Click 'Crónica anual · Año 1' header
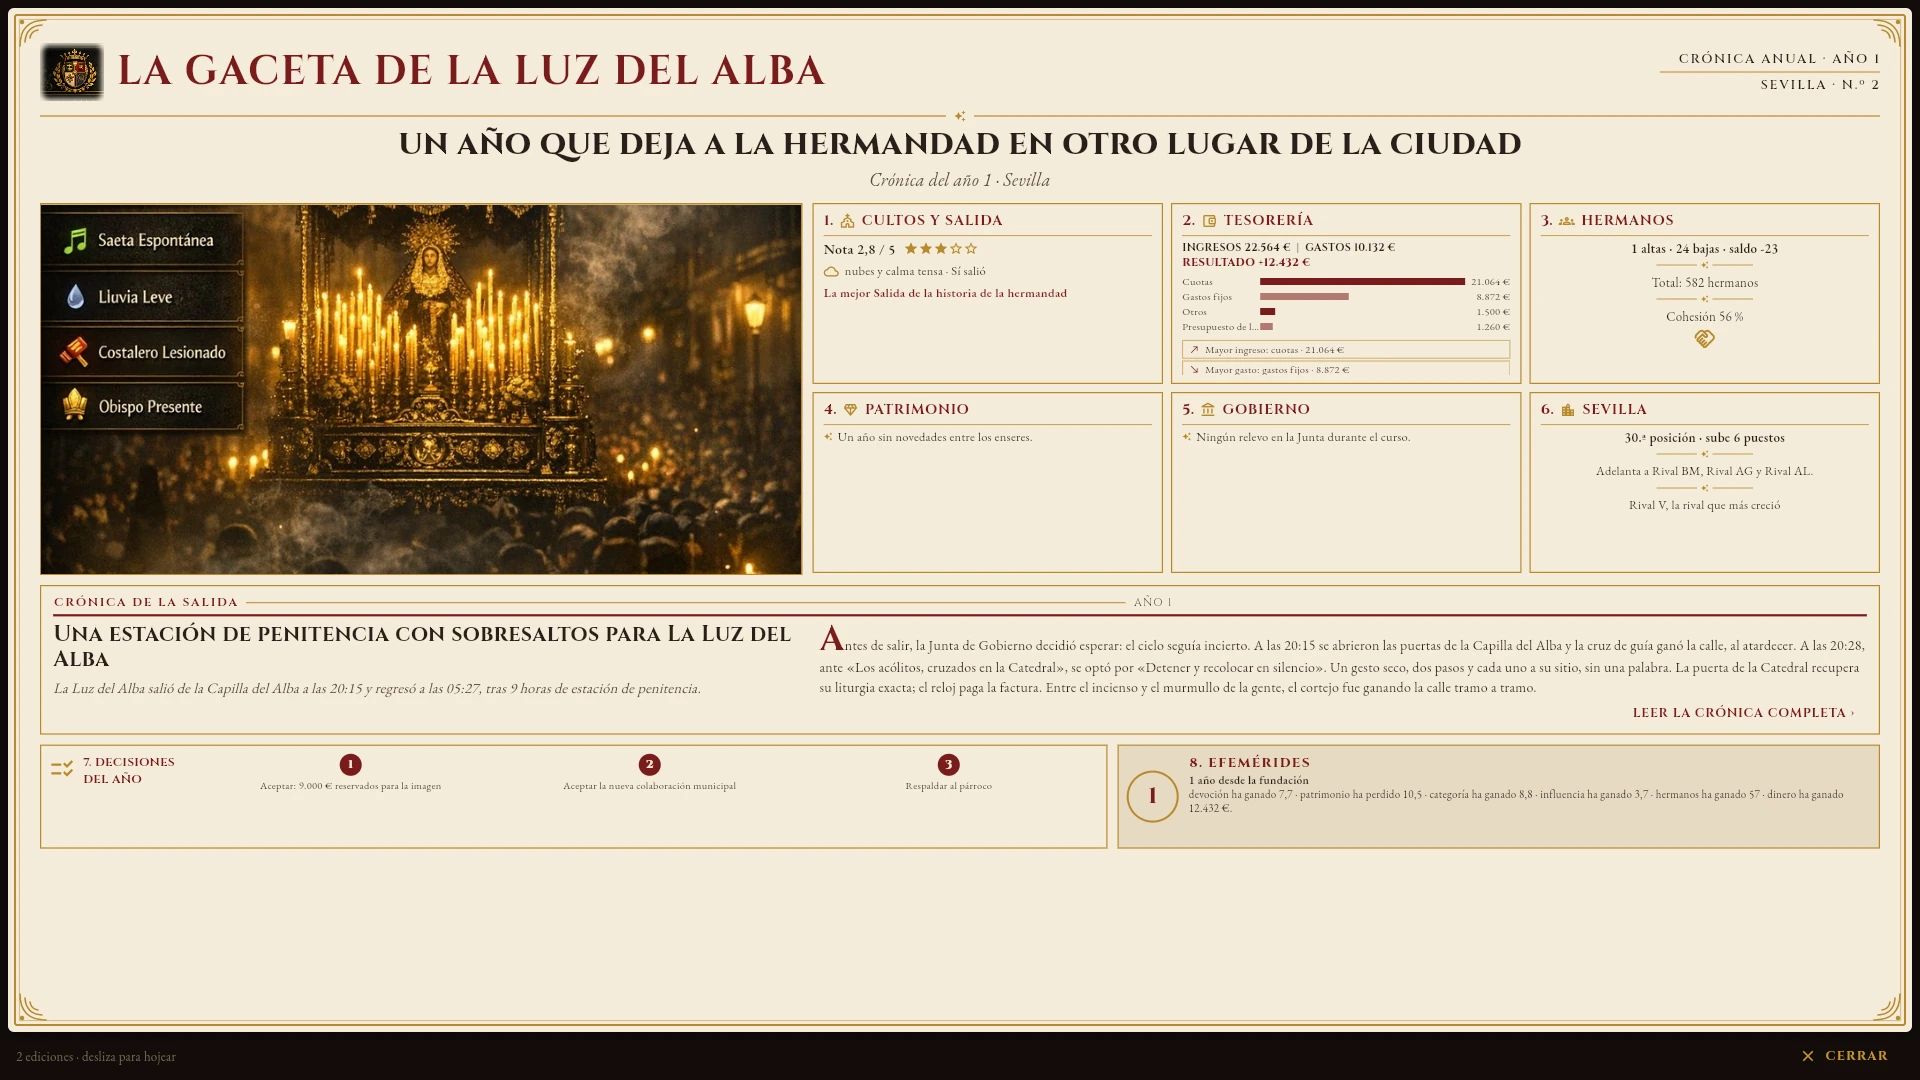 (x=1779, y=59)
